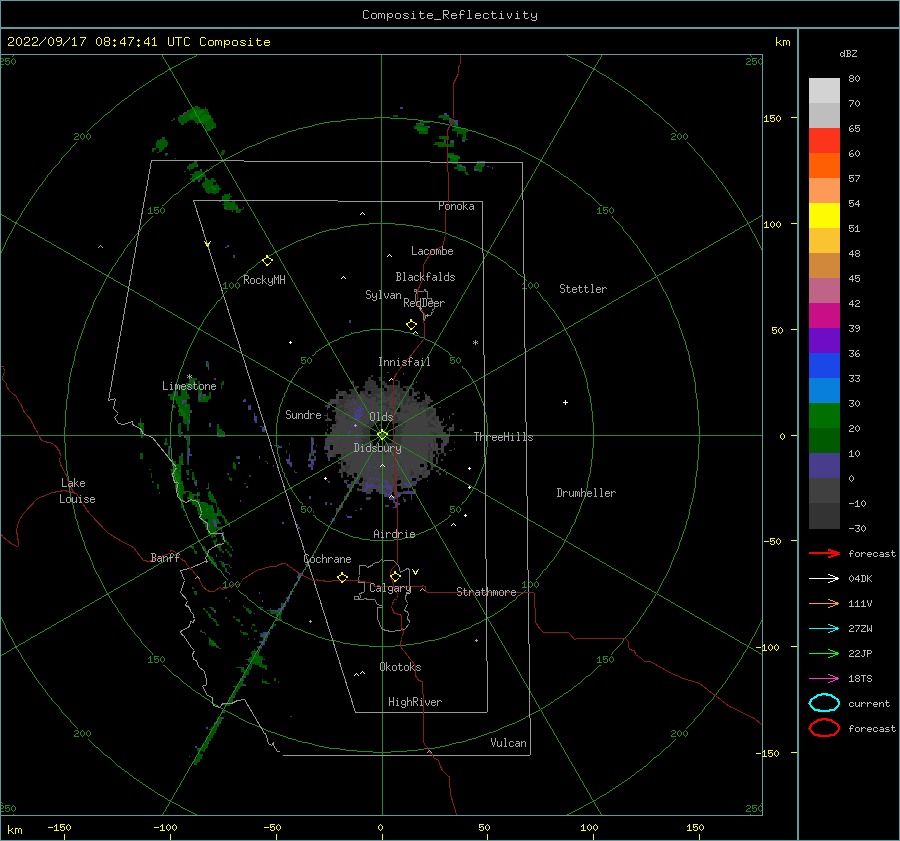Click the orange 111V arrow in legend
Viewport: 900px width, 841px height.
pos(824,603)
